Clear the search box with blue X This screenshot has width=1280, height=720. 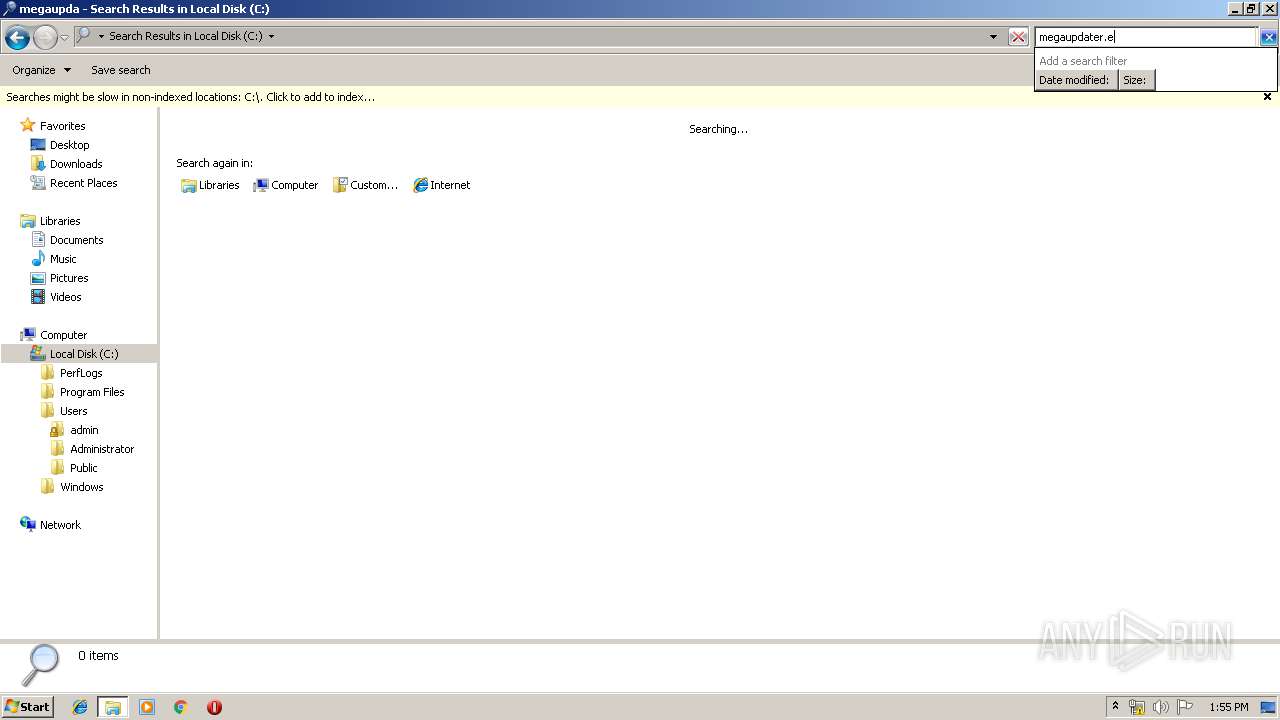(1268, 37)
